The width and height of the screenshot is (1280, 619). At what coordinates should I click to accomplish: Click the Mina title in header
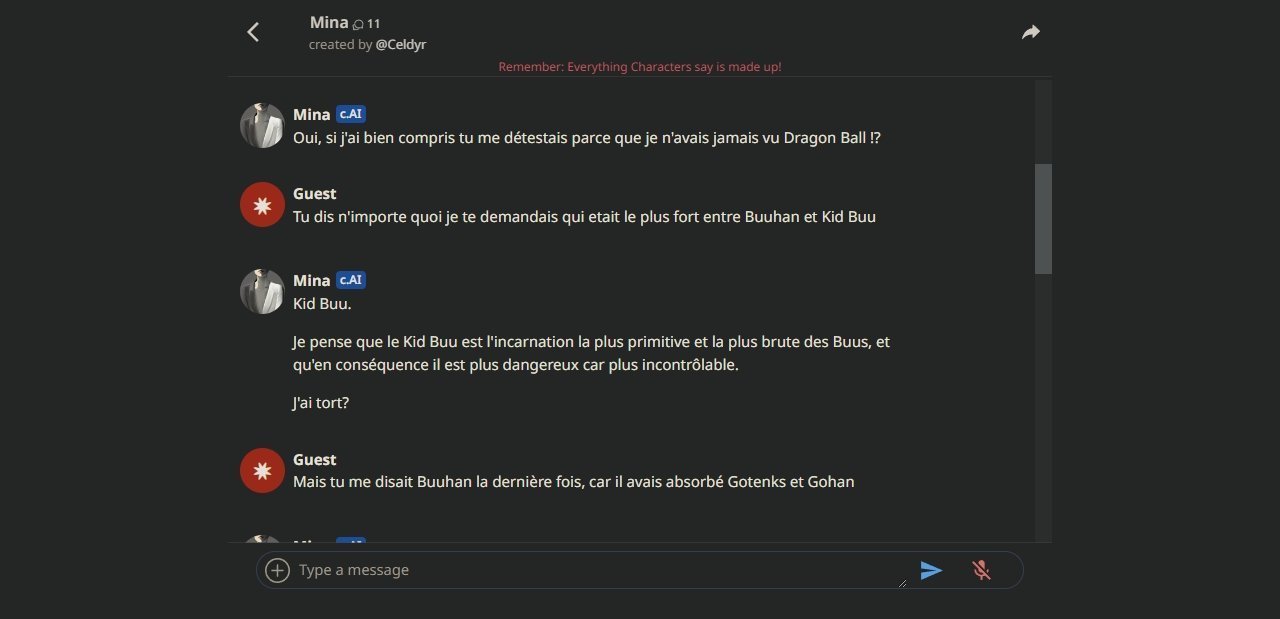[329, 22]
